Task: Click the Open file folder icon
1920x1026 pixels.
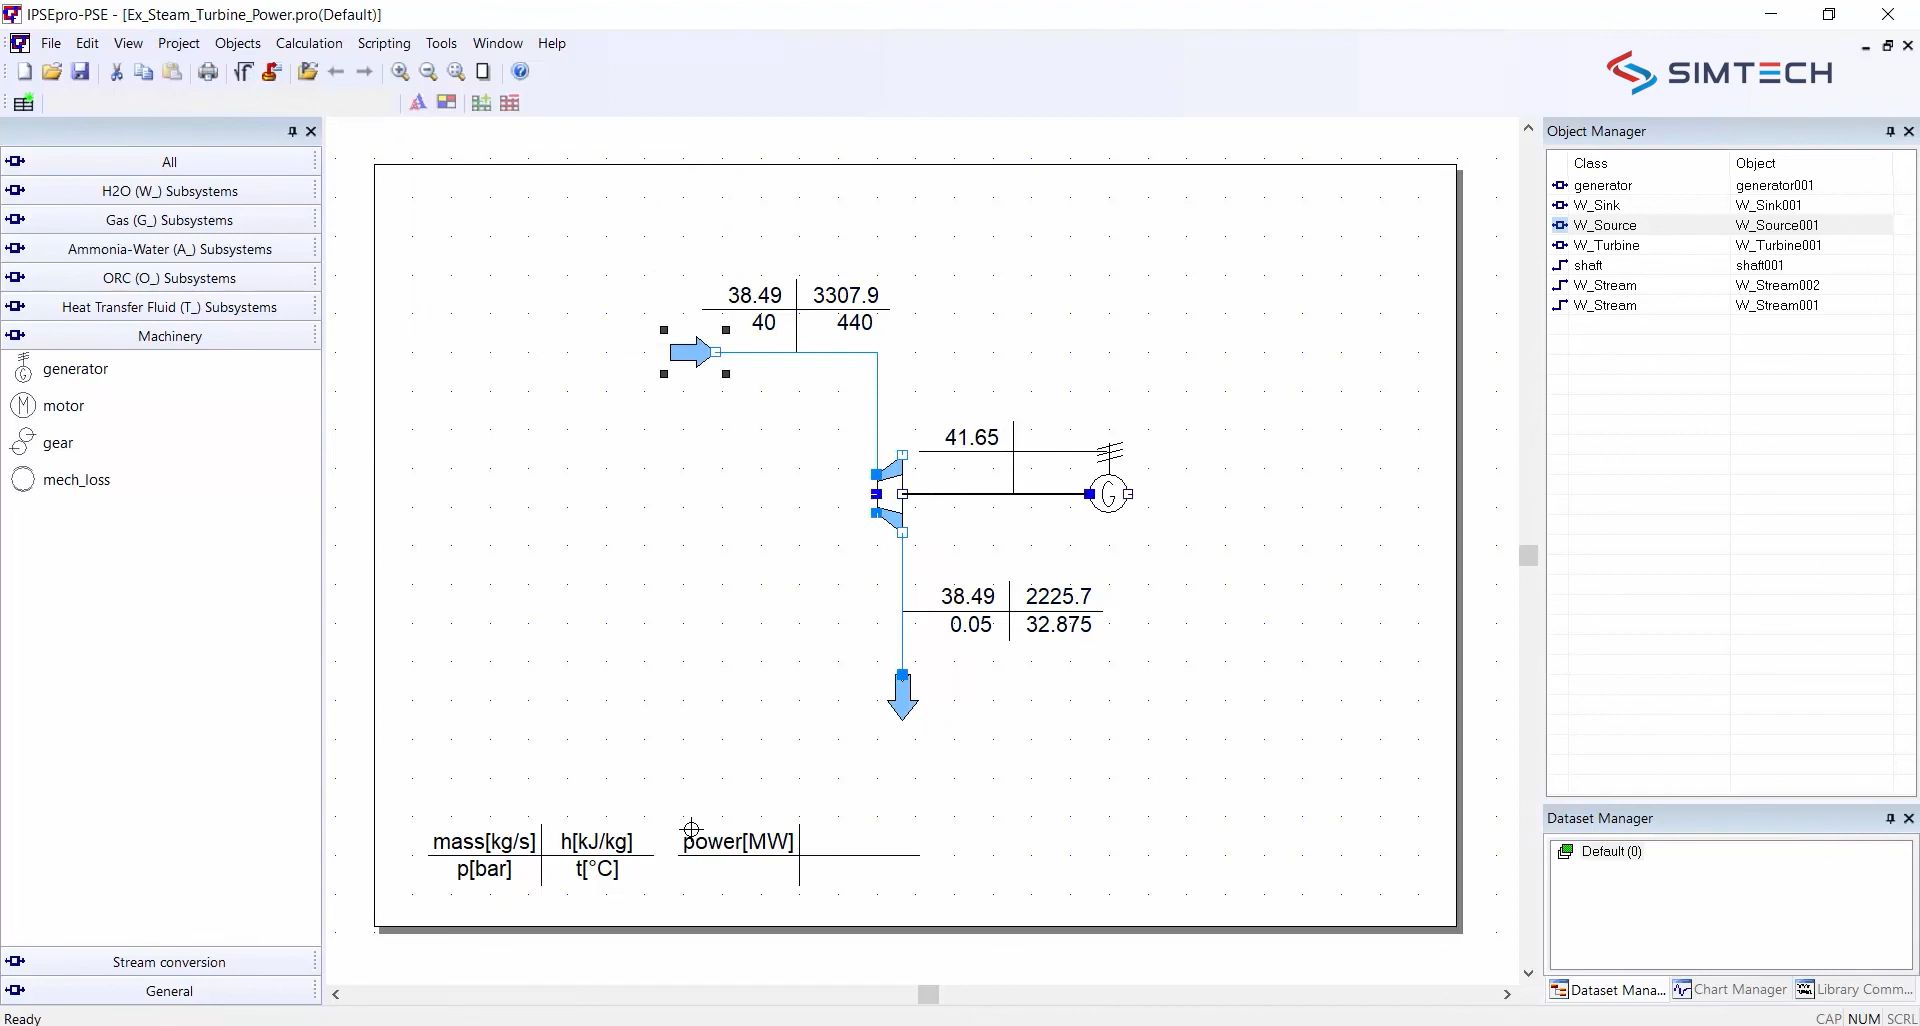Action: click(52, 72)
